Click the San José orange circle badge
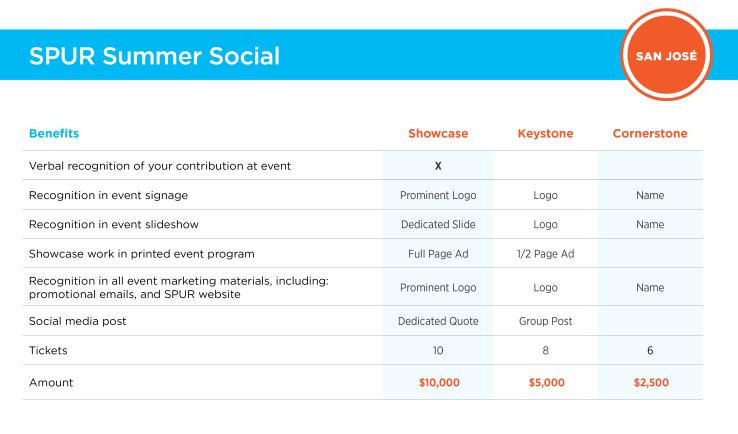Viewport: 738px width, 434px height. 666,55
